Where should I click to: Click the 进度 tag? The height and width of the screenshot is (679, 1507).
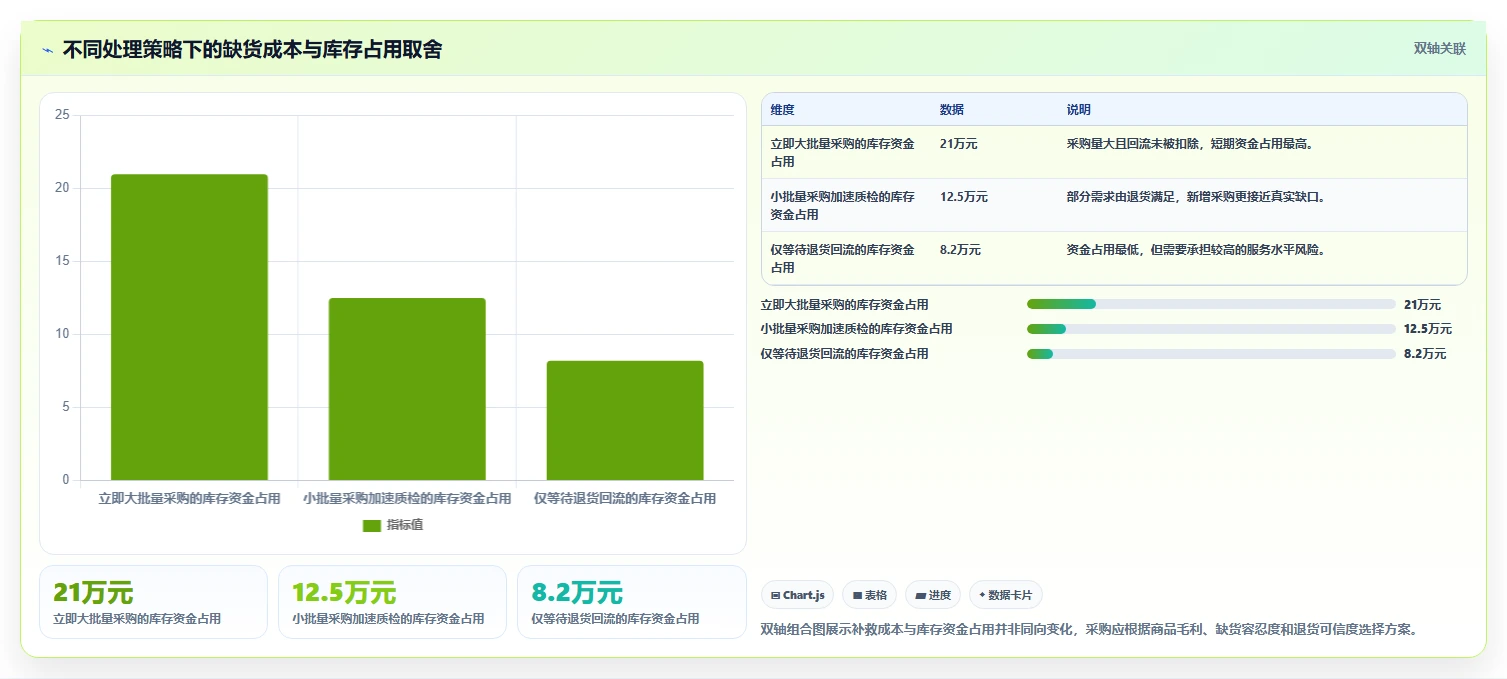point(933,595)
